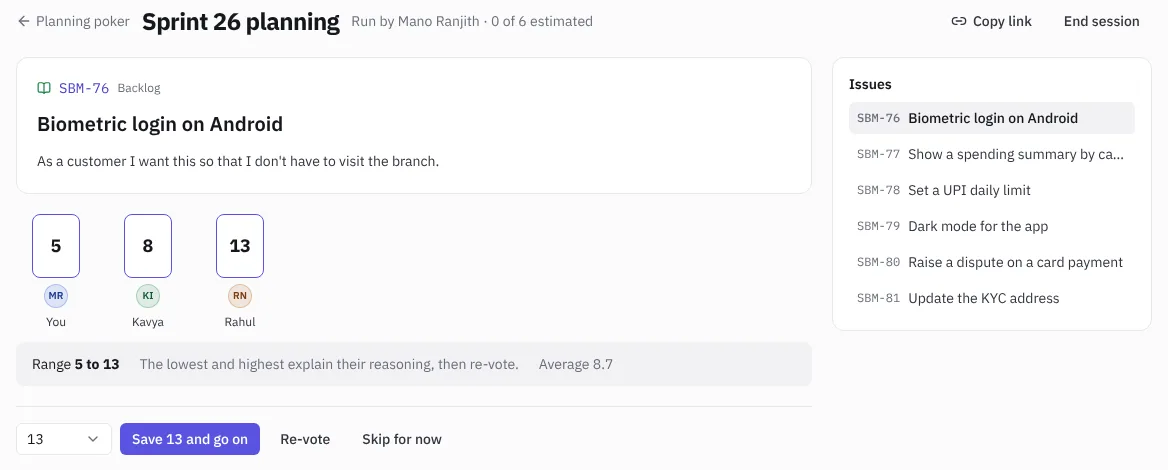Click the copy link chain icon
The image size is (1168, 470).
(x=959, y=22)
